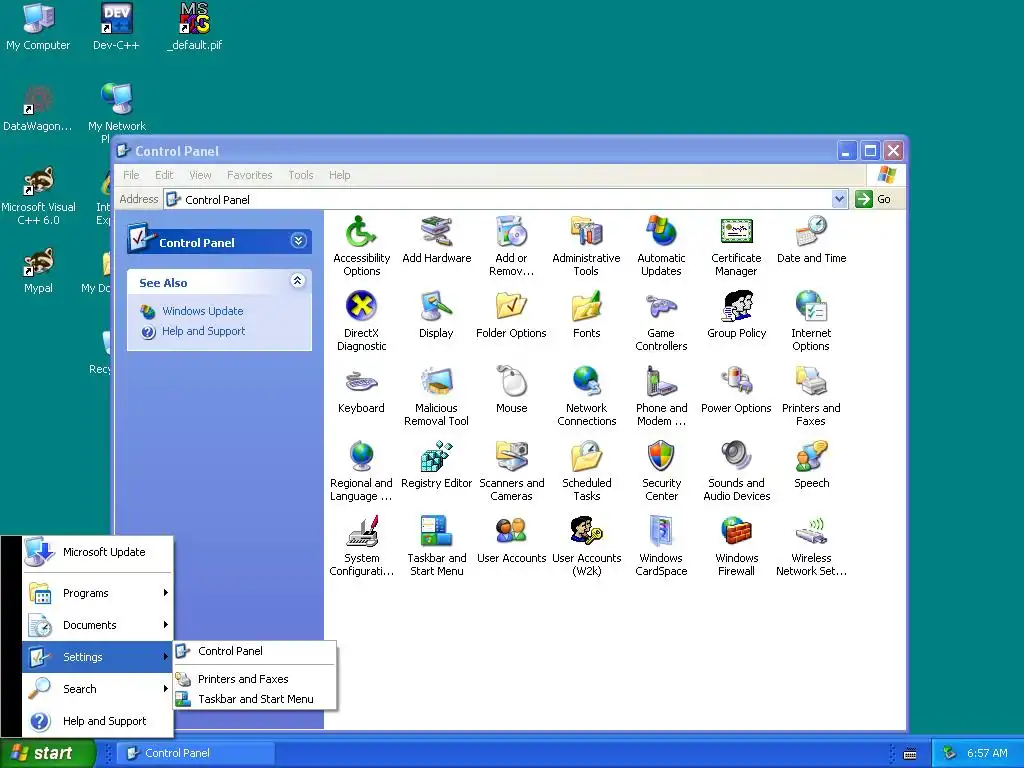Click the Address bar text field
Viewport: 1024px width, 768px height.
[498, 199]
